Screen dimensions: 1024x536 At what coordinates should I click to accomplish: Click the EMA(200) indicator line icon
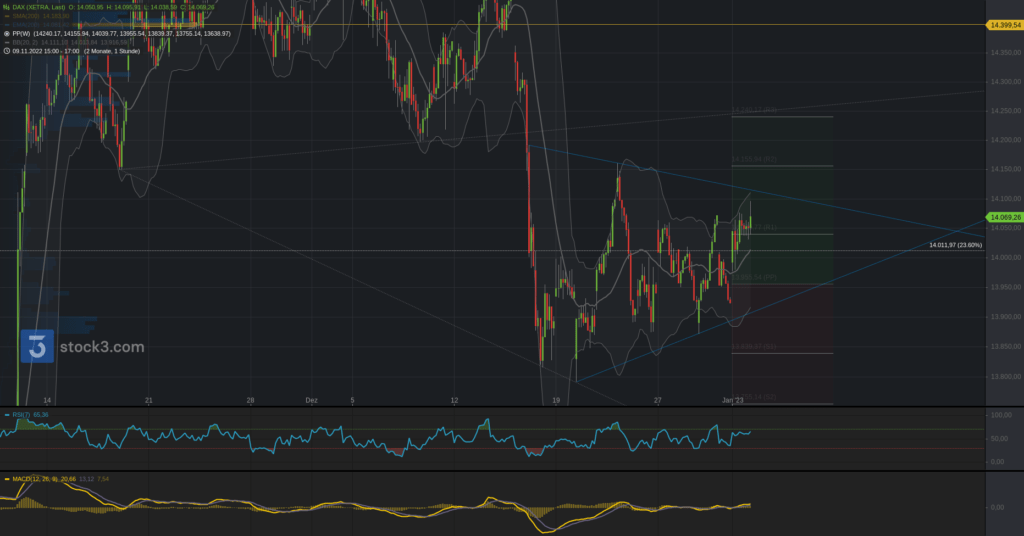point(7,25)
